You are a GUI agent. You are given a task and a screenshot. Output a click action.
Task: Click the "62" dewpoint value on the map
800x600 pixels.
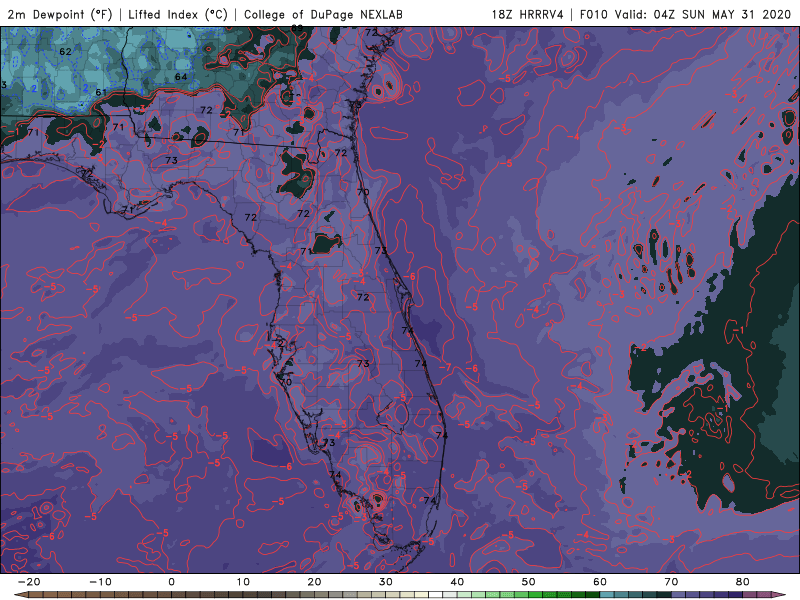point(65,52)
